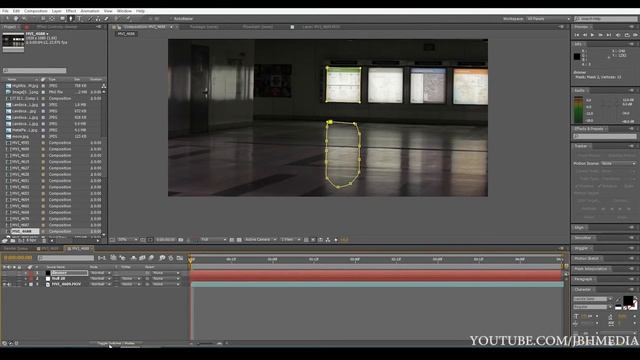The width and height of the screenshot is (640, 360).
Task: Click the black color swatch in Info panel
Action: (577, 57)
